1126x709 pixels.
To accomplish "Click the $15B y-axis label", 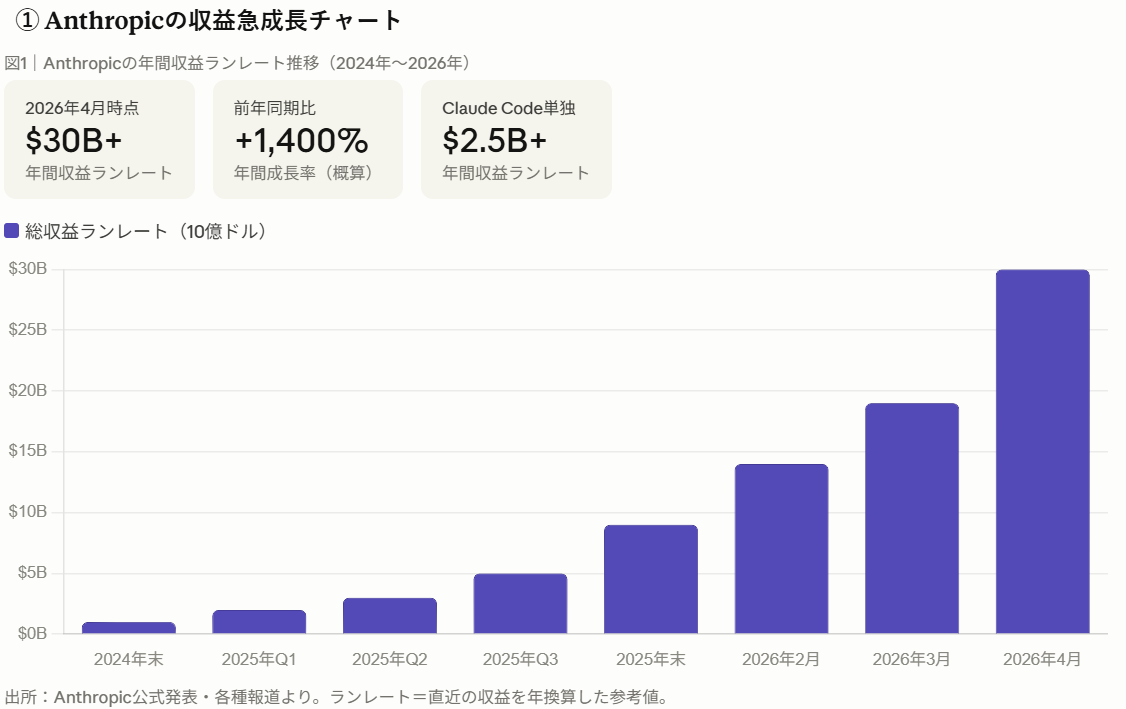I will (x=28, y=451).
